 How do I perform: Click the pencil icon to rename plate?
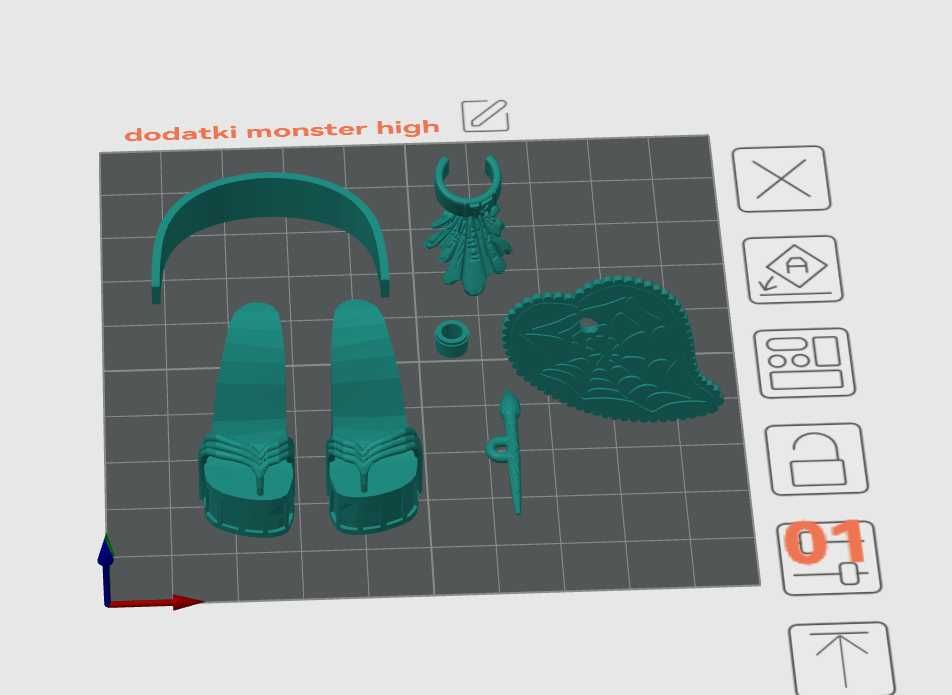pos(485,115)
